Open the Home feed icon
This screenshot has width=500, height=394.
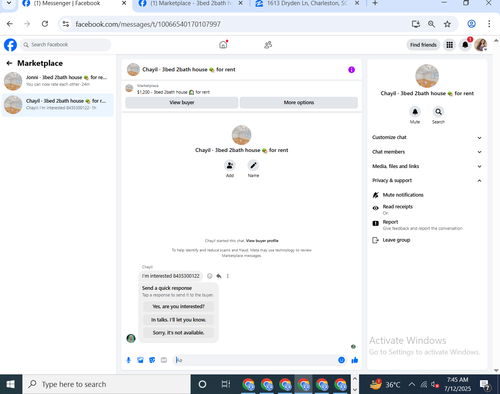pyautogui.click(x=223, y=45)
